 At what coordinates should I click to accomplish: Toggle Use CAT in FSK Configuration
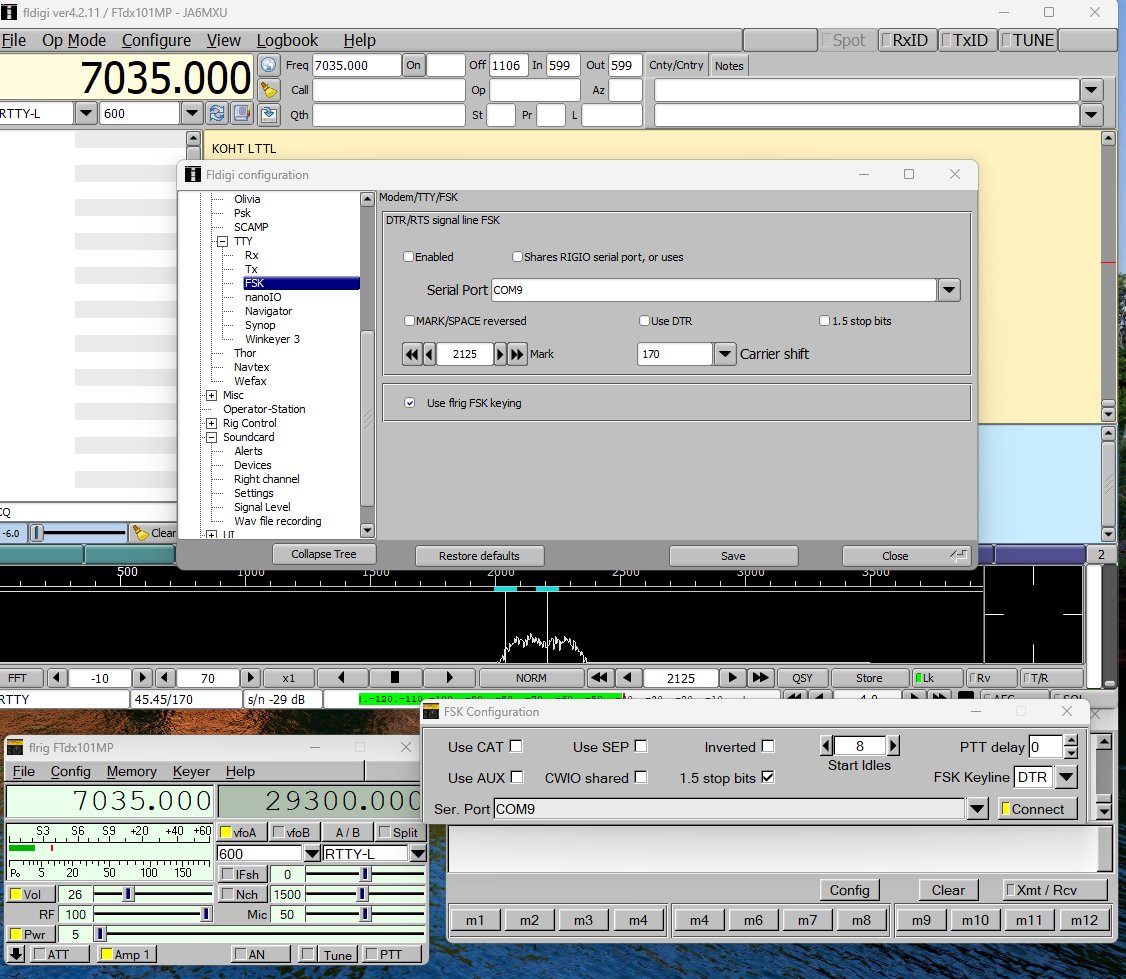(516, 746)
